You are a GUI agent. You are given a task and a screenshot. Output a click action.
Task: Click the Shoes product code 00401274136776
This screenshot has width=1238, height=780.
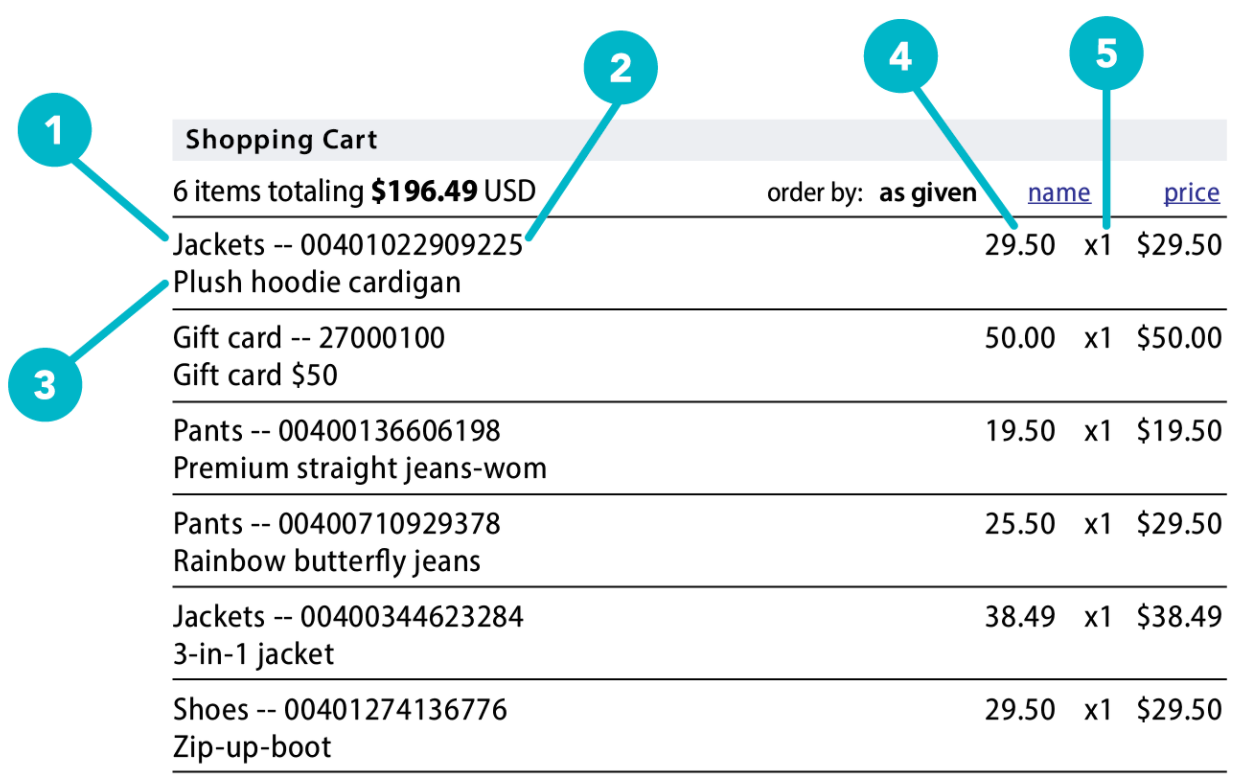click(396, 710)
